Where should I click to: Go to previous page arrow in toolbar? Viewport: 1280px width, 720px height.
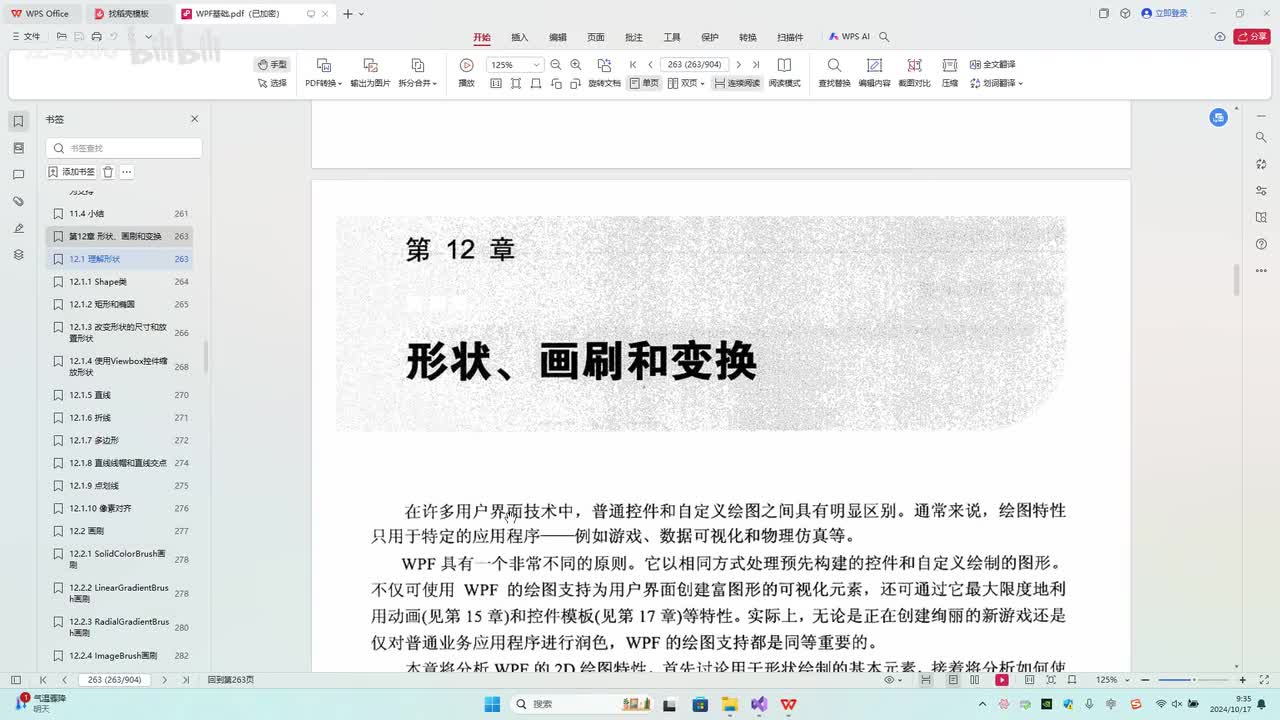pyautogui.click(x=650, y=64)
